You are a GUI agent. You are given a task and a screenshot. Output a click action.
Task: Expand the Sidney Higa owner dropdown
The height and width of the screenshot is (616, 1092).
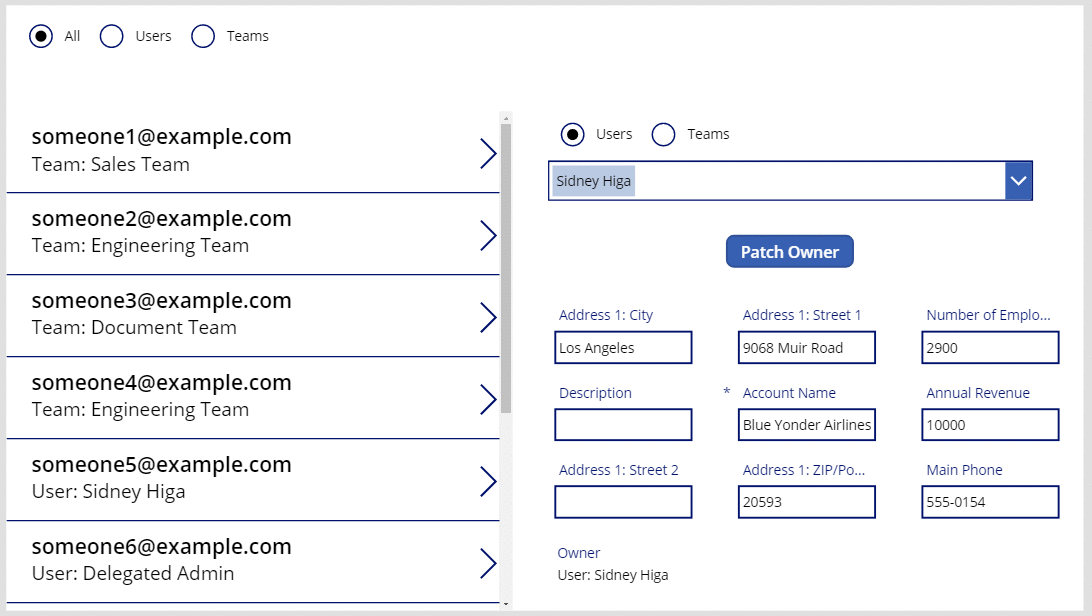(1018, 181)
